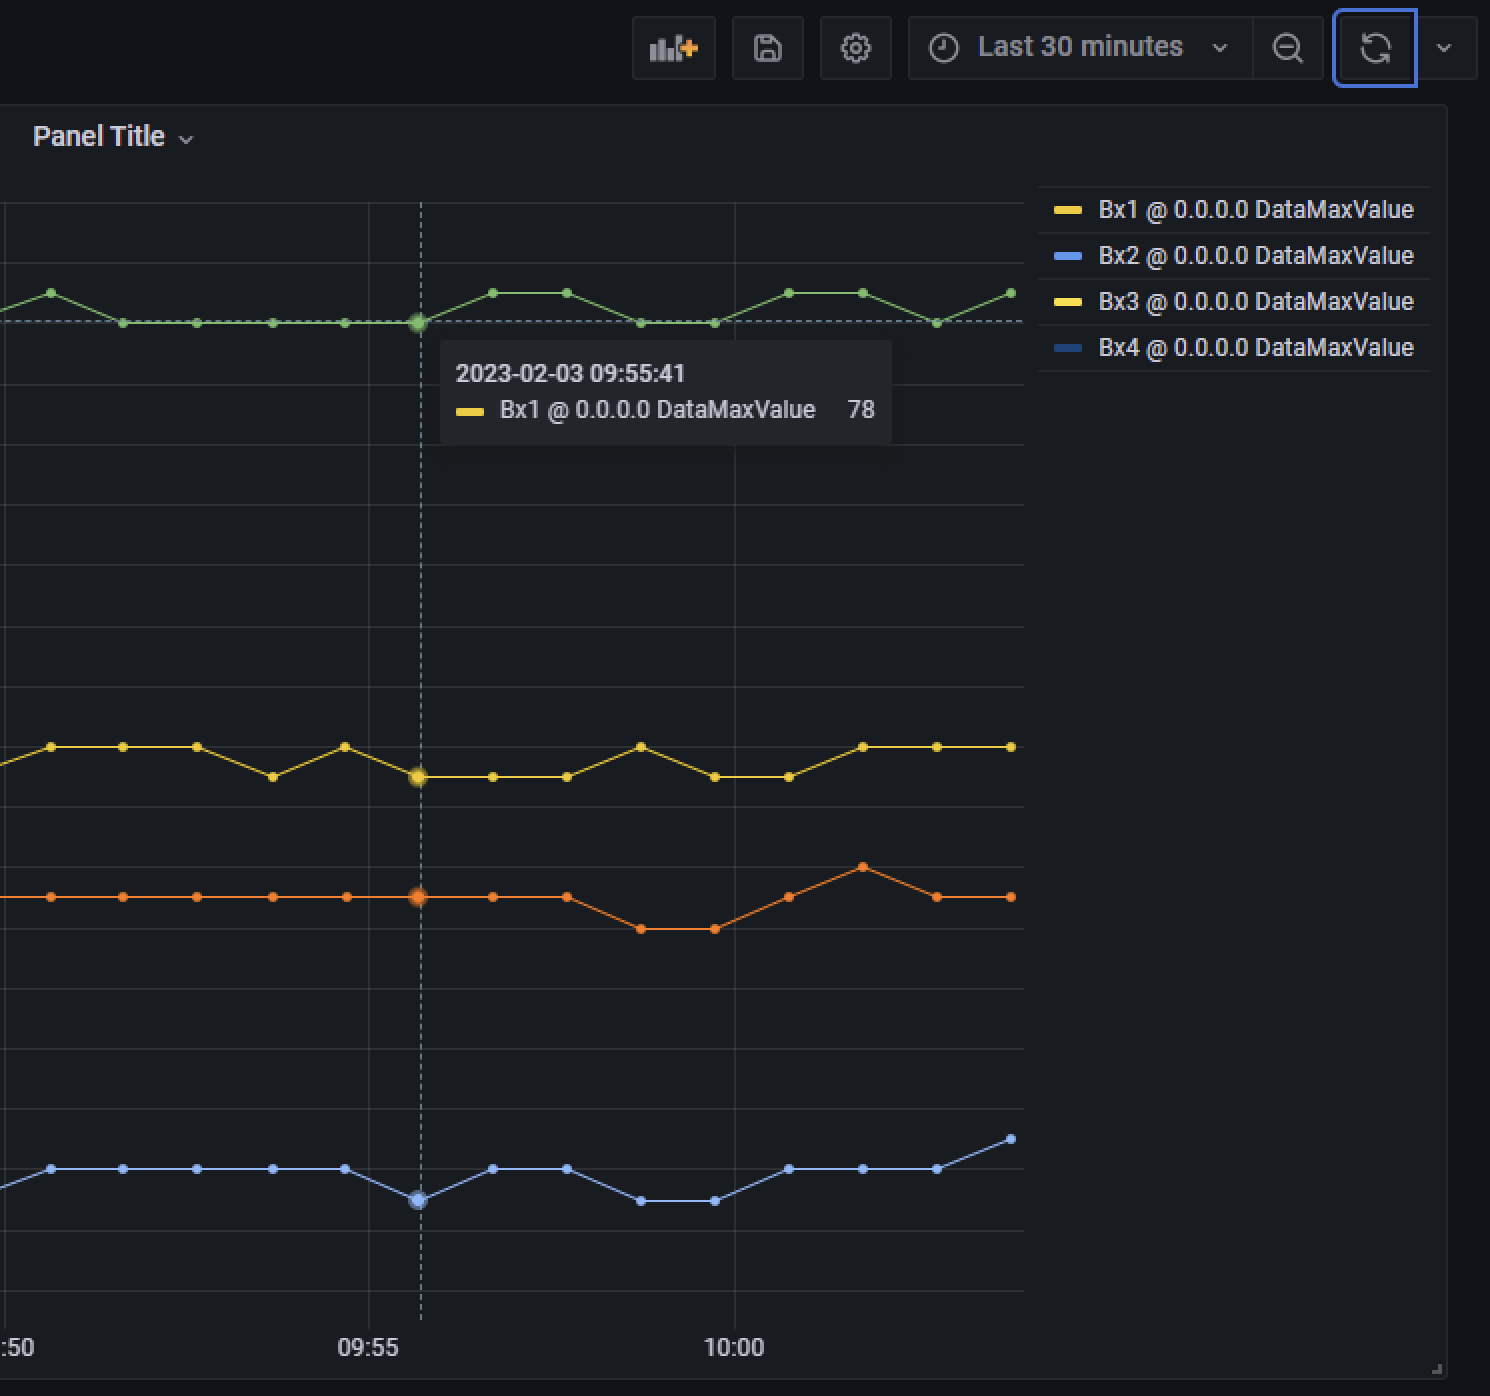Open the refresh interval dropdown

point(1443,47)
